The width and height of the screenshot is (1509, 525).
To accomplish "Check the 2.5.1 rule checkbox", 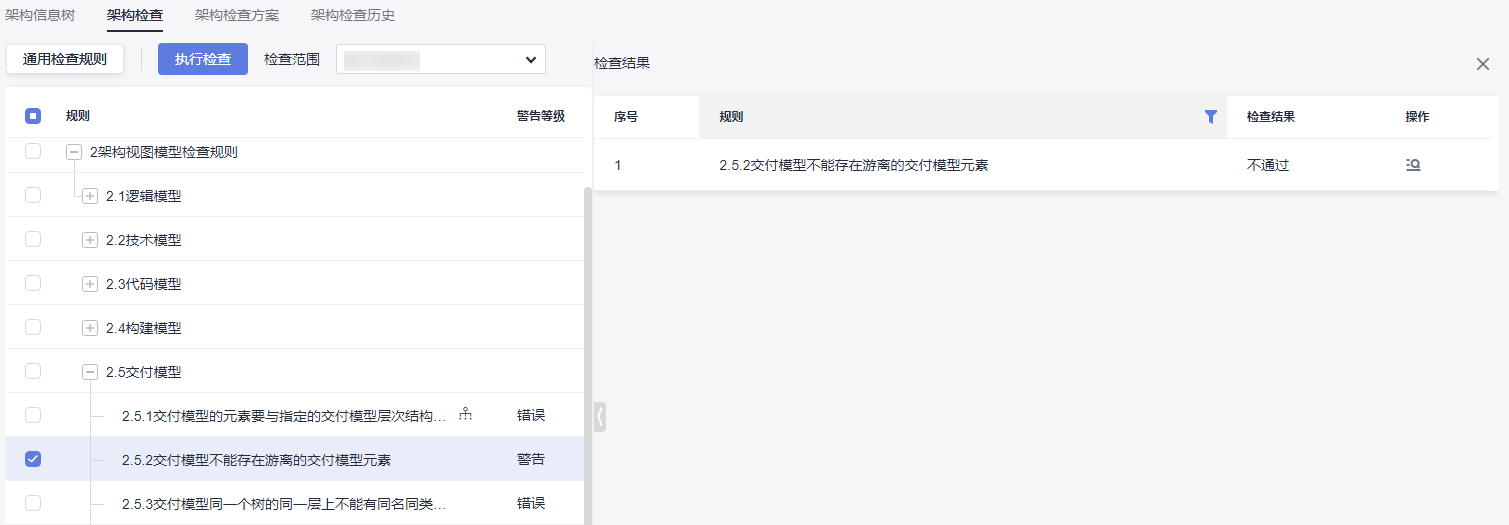I will pos(33,415).
